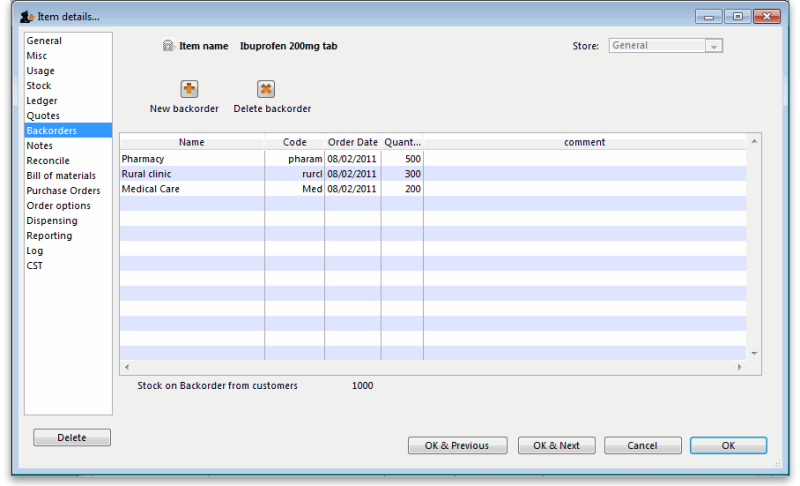Click the Cancel button
This screenshot has width=800, height=486.
(642, 445)
